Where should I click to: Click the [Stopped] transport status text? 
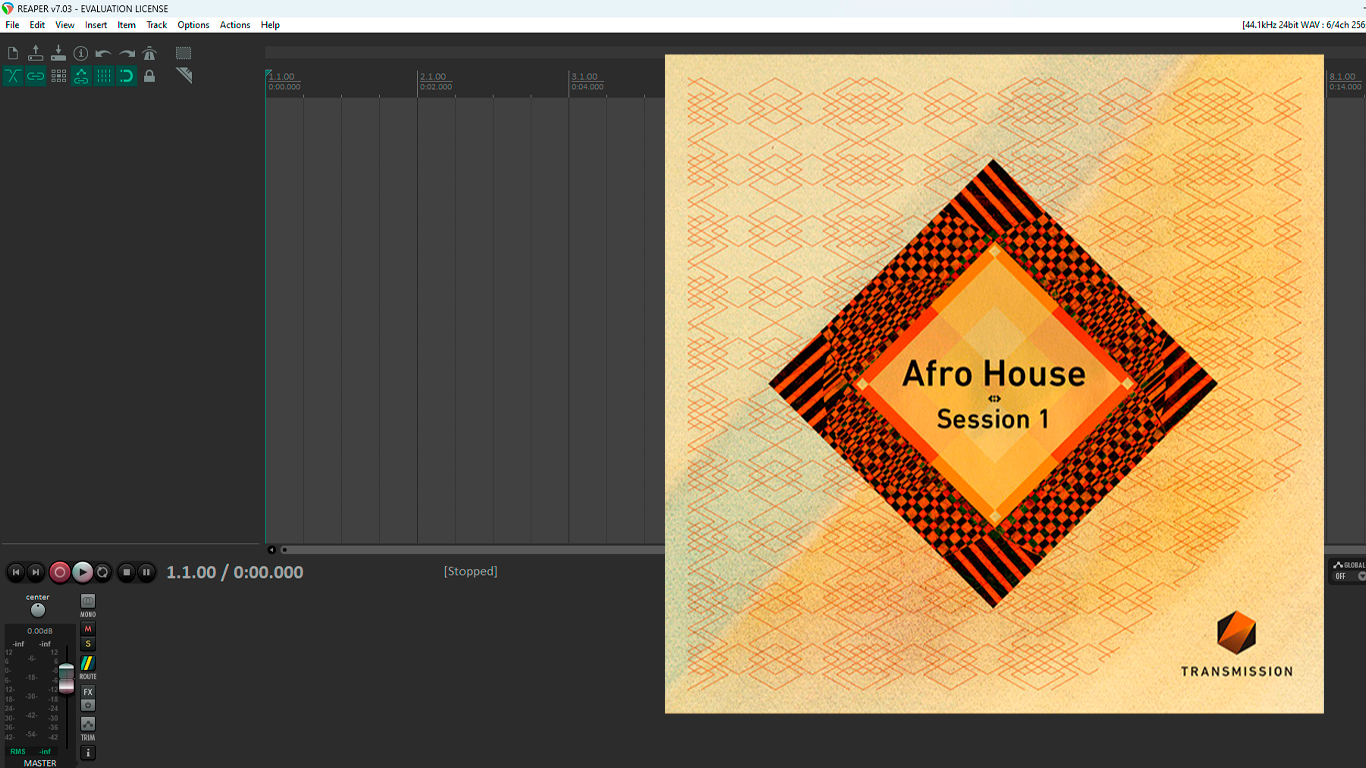click(471, 571)
